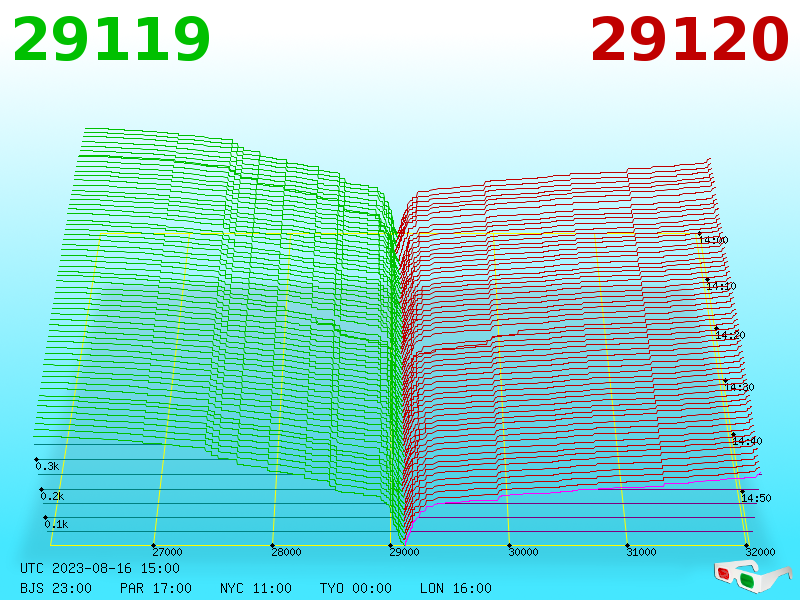Click the 3D glasses icon
Image resolution: width=800 pixels, height=600 pixels.
pos(752,576)
